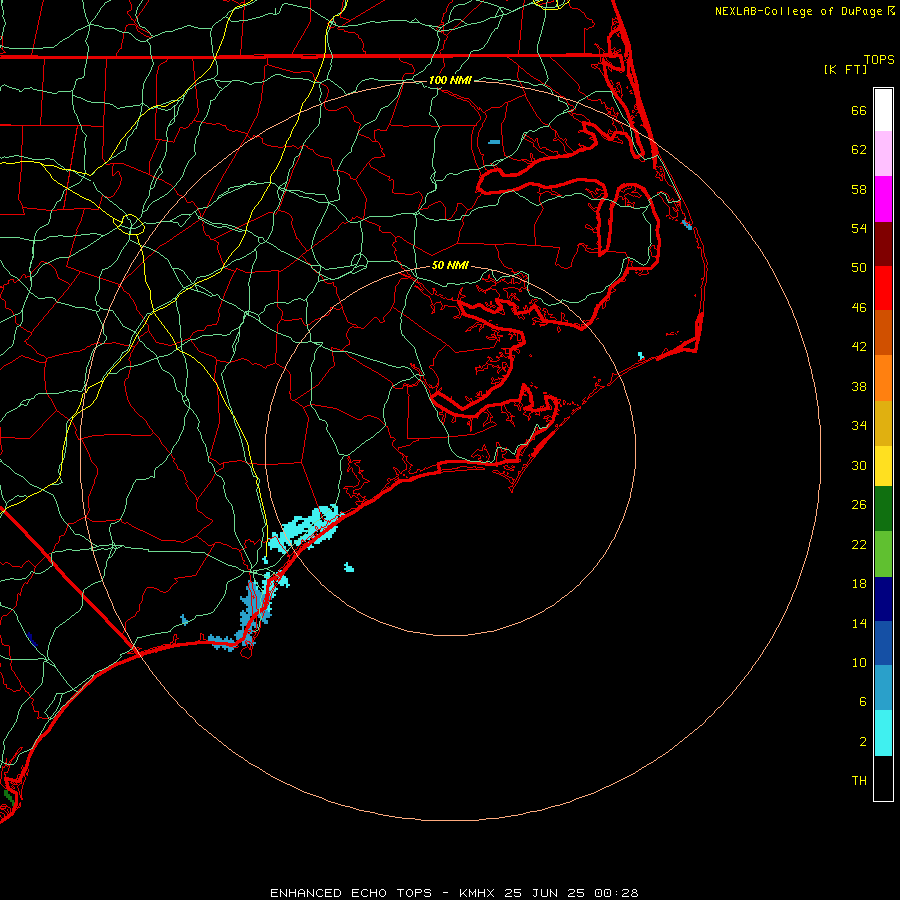Select the dark green legend swatch
Screen dimensions: 900x900
pyautogui.click(x=883, y=509)
